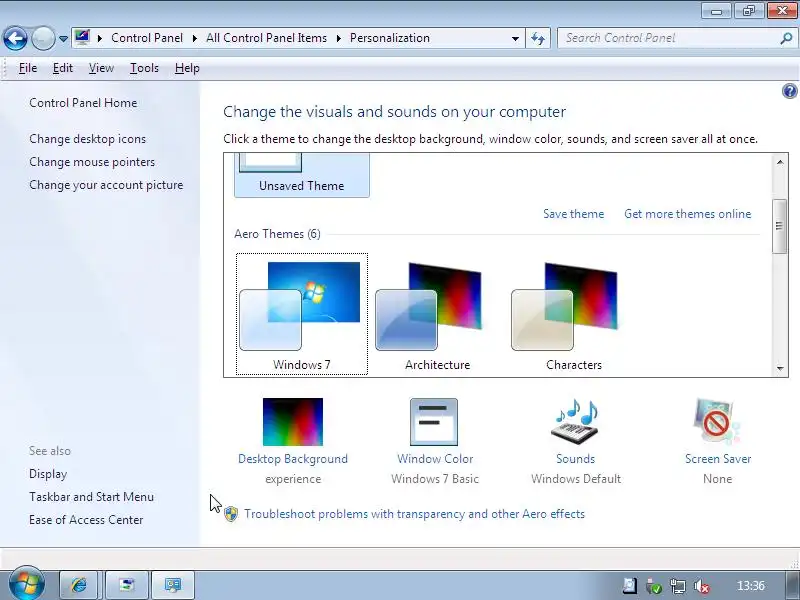This screenshot has width=800, height=600.
Task: Expand the root breadcrumb arrow before Control Panel
Action: pos(100,38)
